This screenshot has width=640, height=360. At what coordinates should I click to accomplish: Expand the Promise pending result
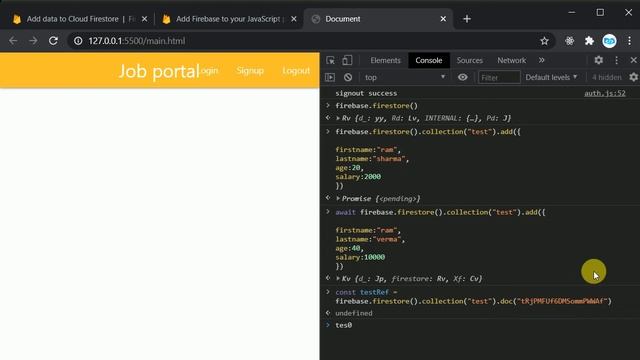(338, 199)
